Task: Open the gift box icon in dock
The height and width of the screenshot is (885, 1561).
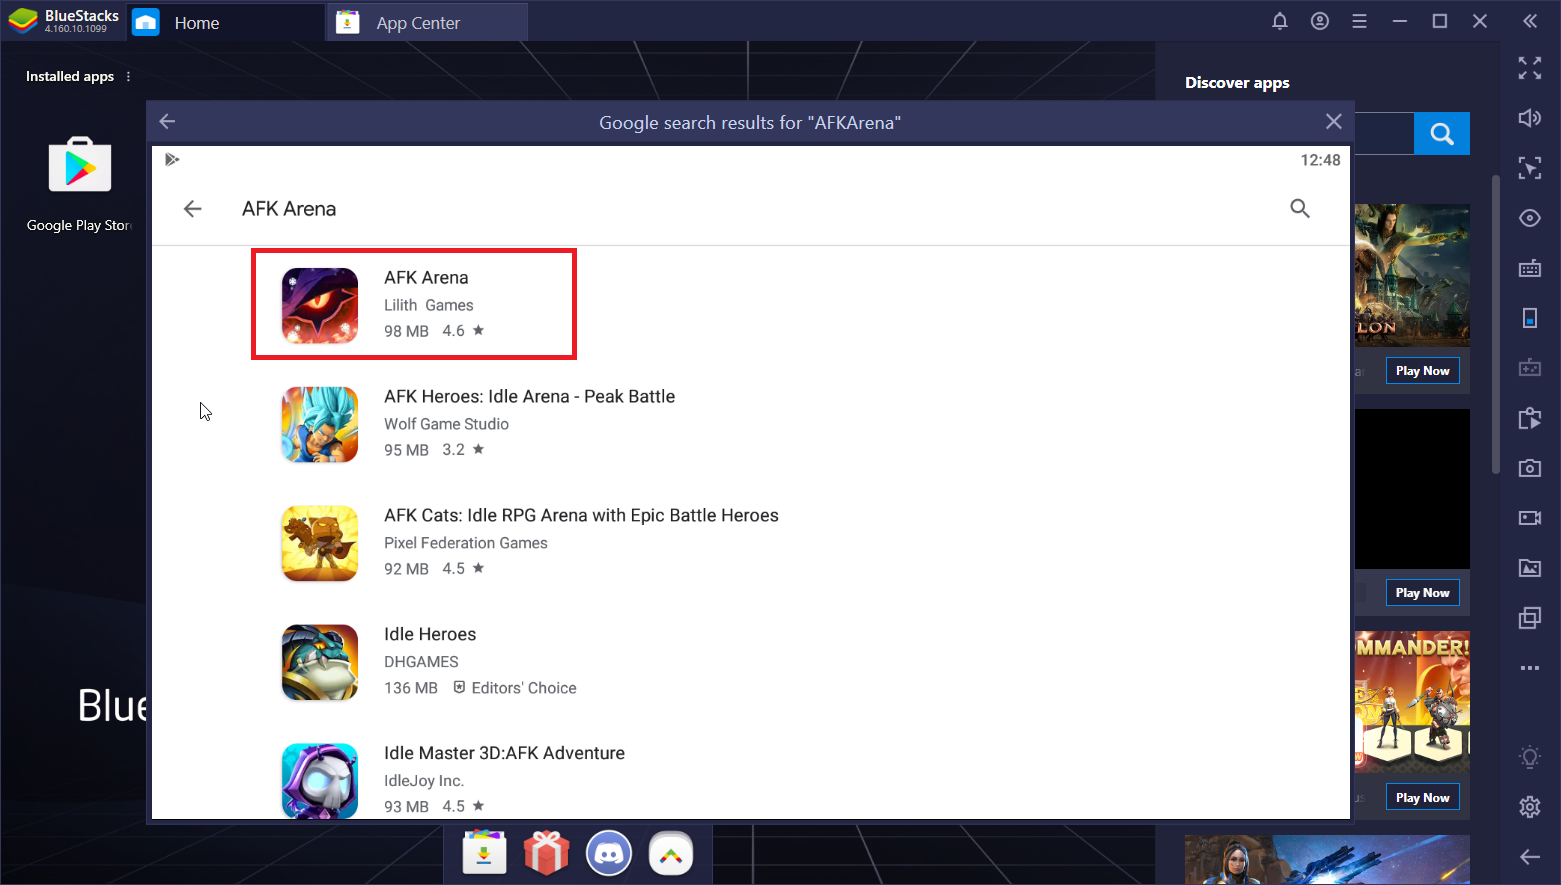Action: [x=547, y=854]
